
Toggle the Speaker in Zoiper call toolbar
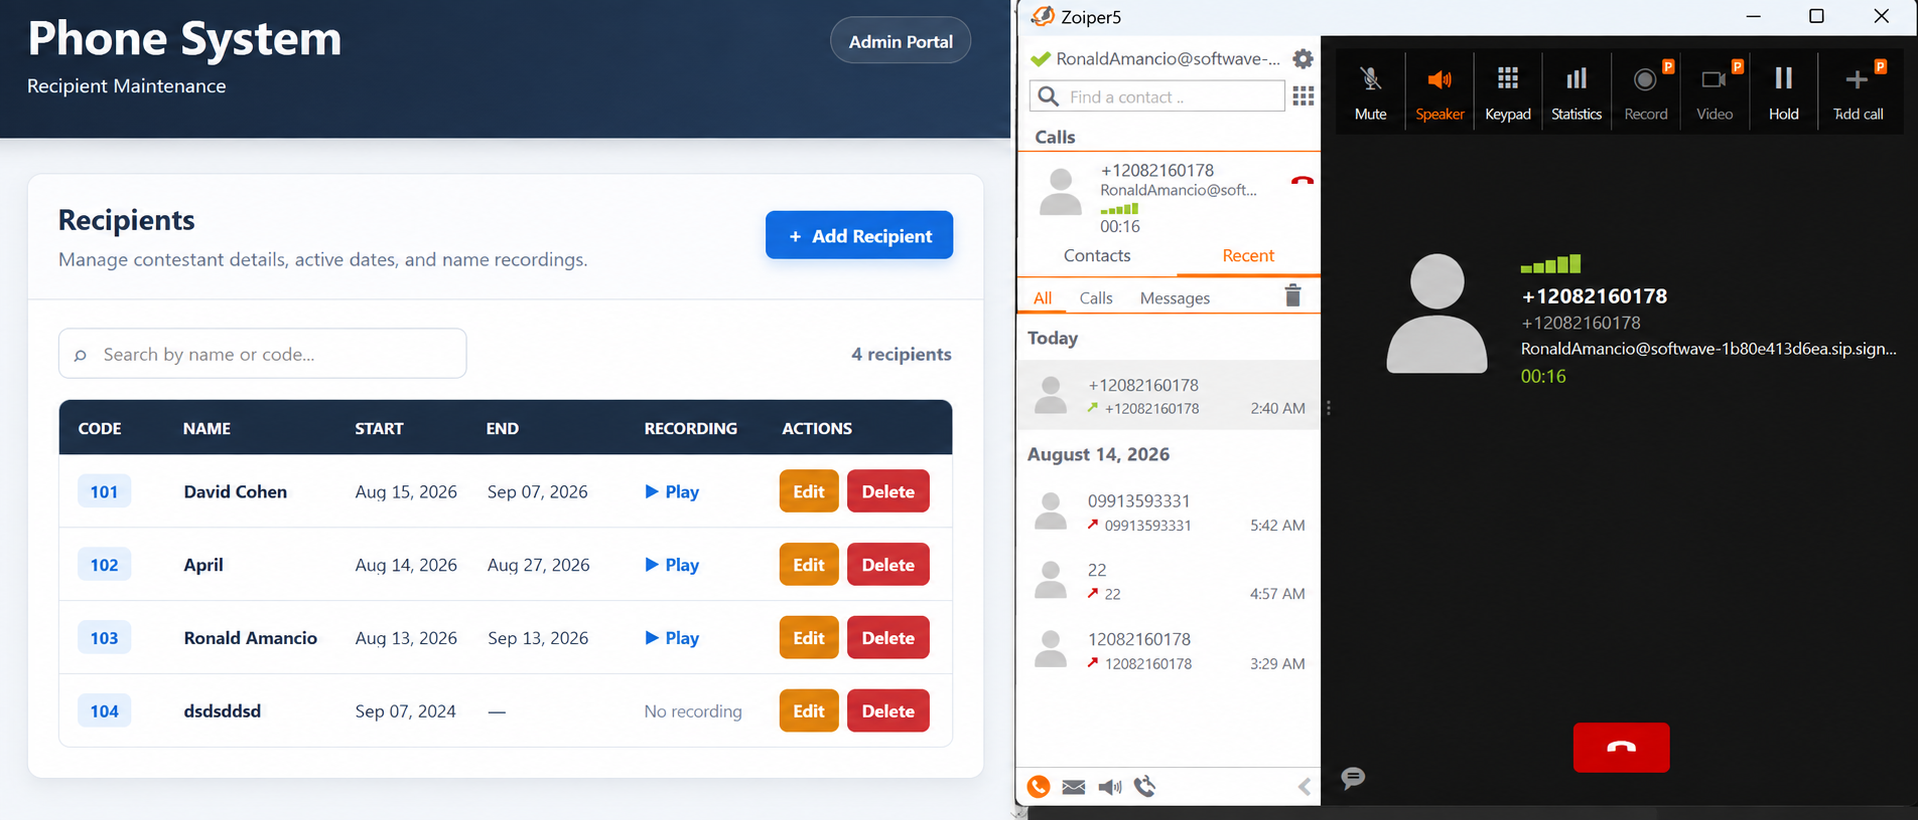point(1439,93)
